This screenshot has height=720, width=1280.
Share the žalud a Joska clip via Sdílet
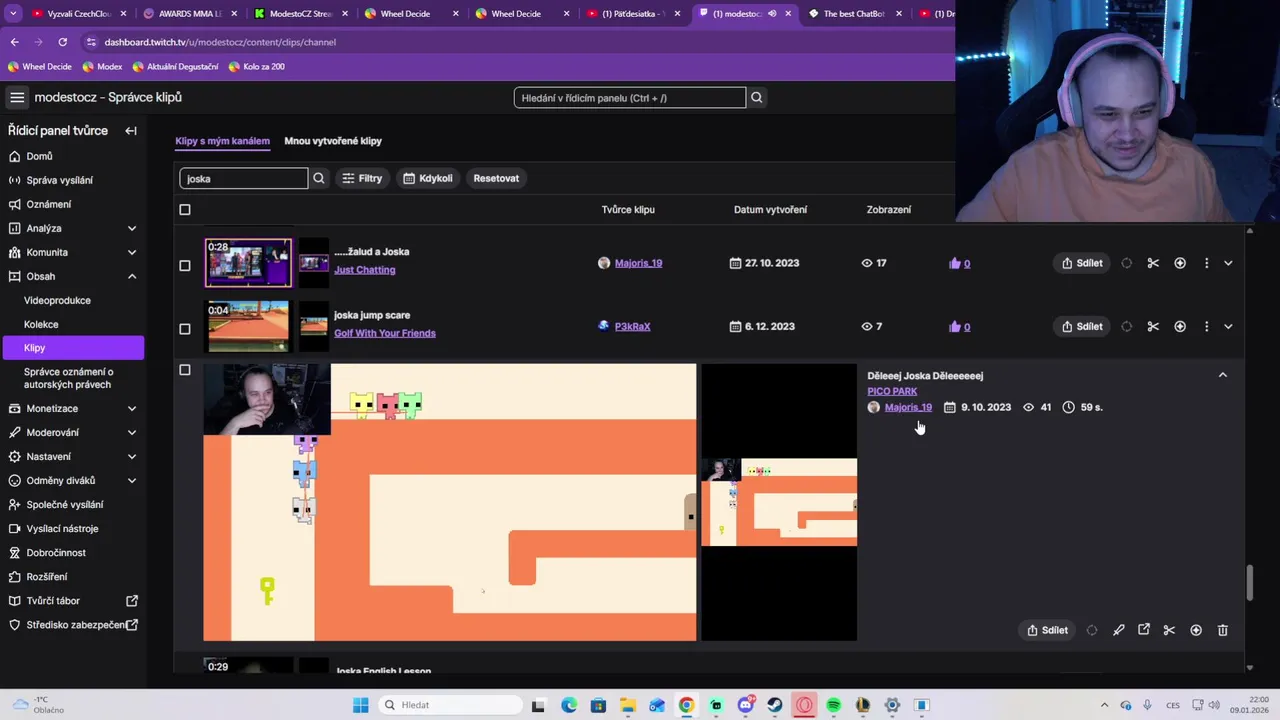click(x=1081, y=263)
